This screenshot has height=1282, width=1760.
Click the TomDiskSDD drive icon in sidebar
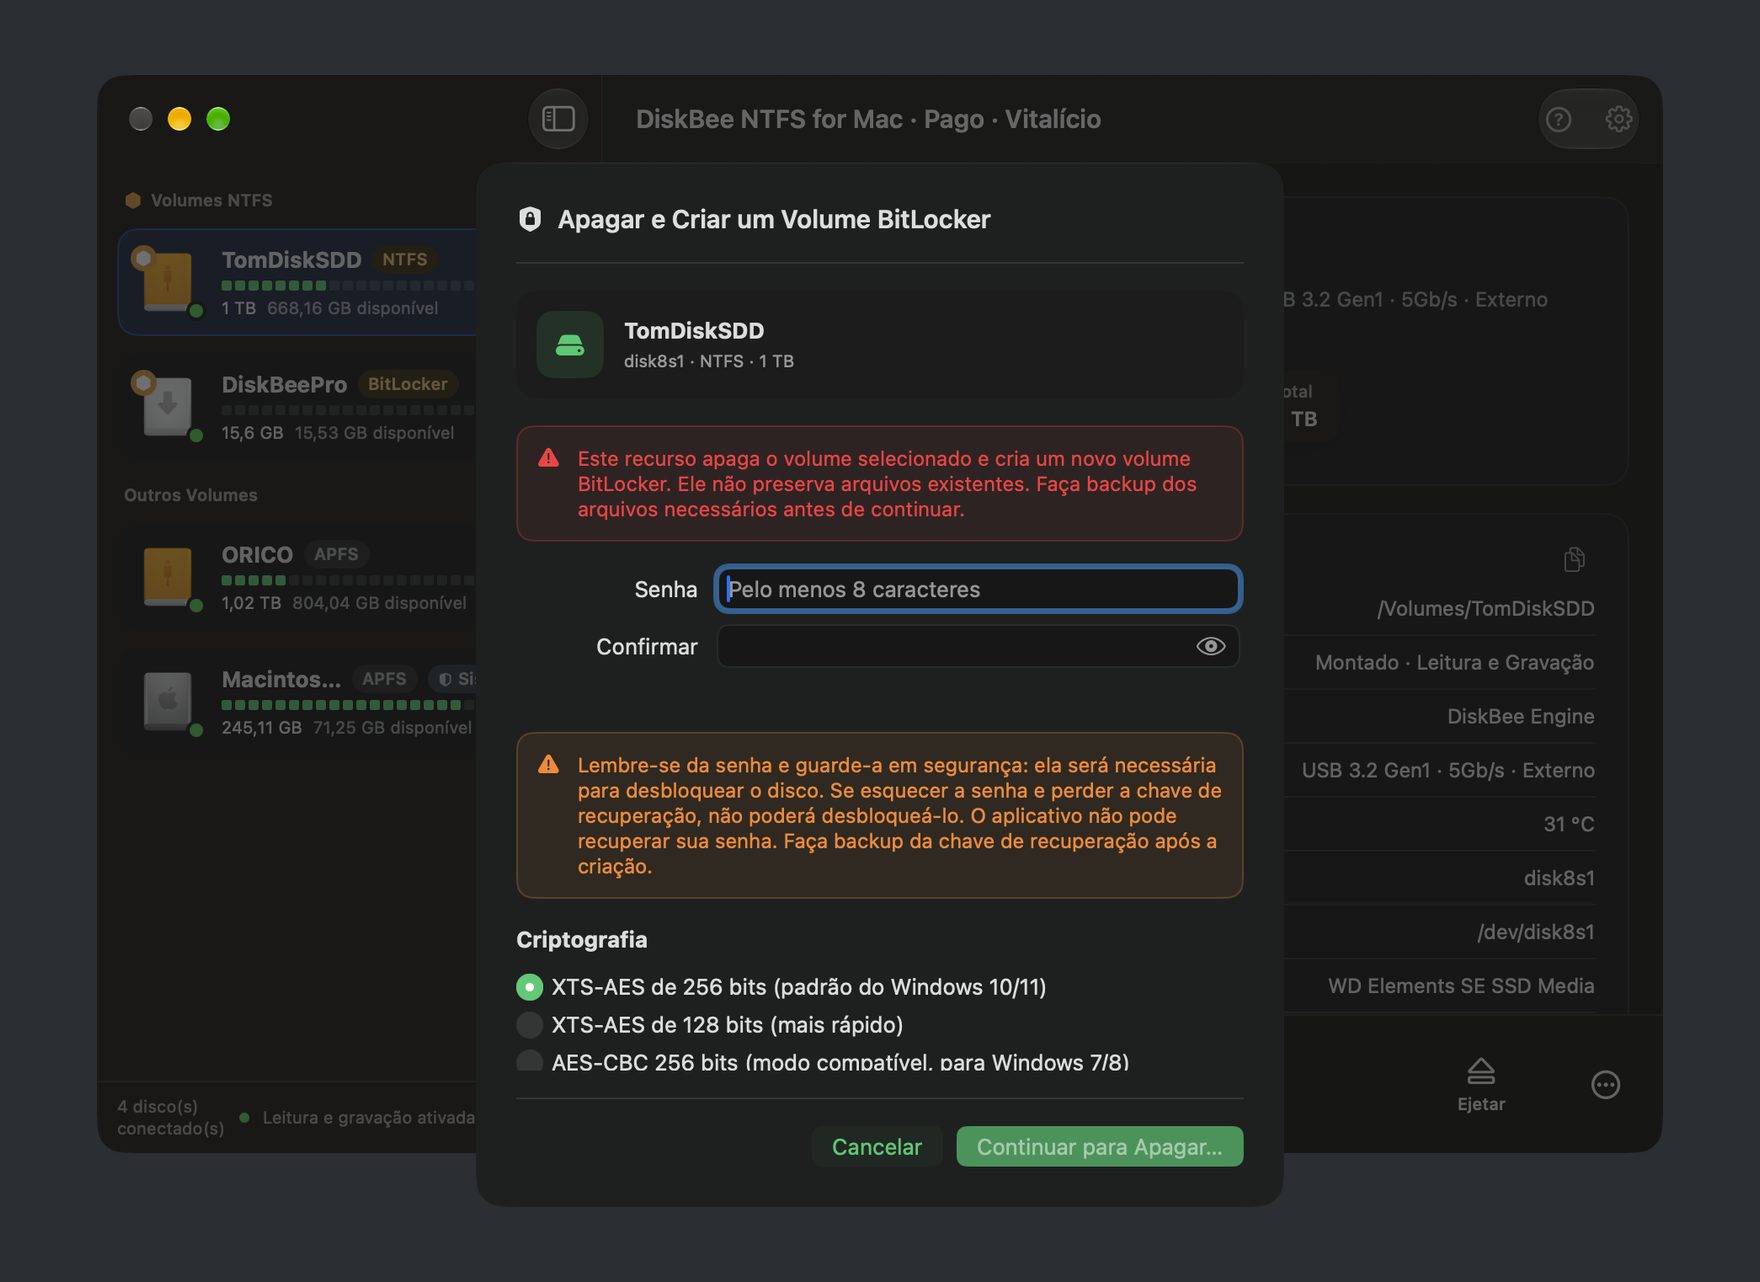click(x=167, y=281)
